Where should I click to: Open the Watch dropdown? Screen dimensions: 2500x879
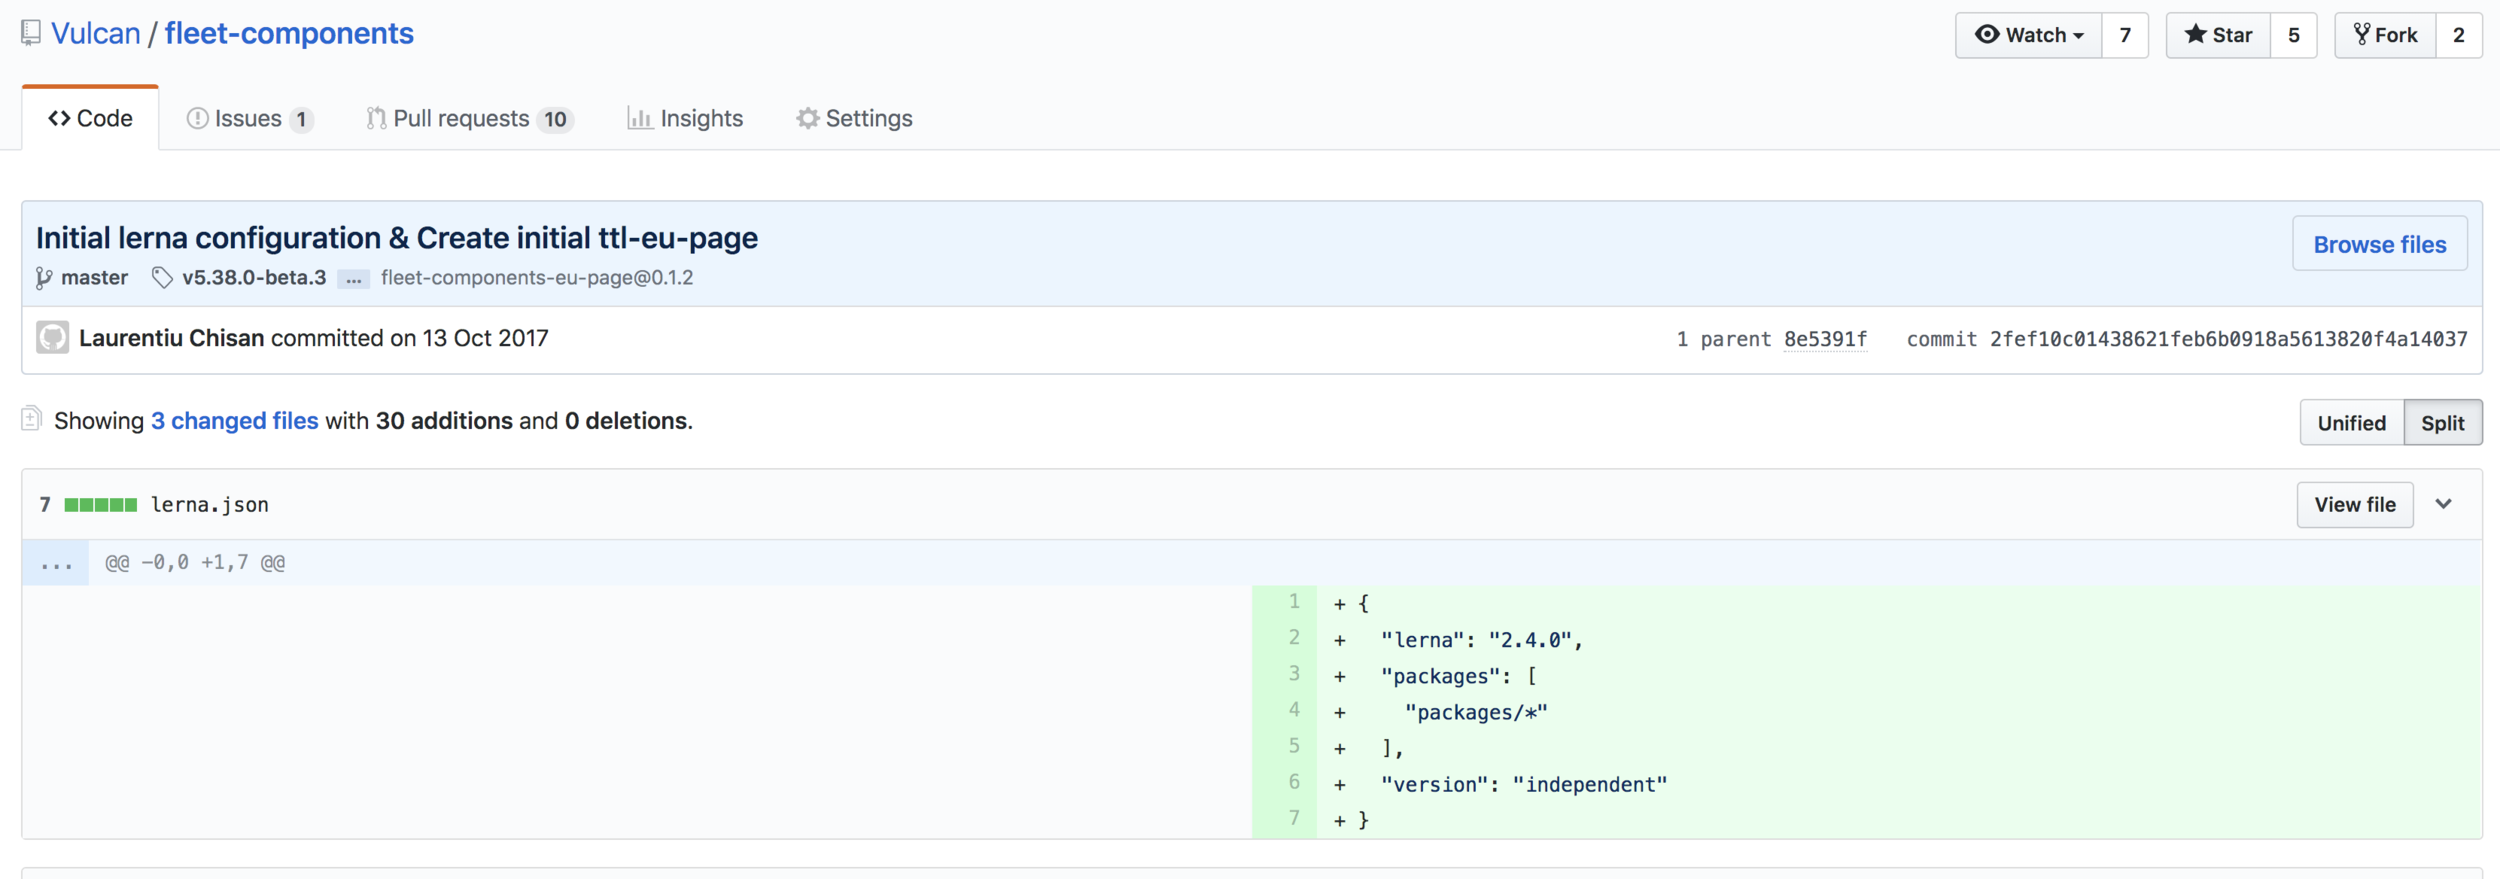coord(2028,35)
